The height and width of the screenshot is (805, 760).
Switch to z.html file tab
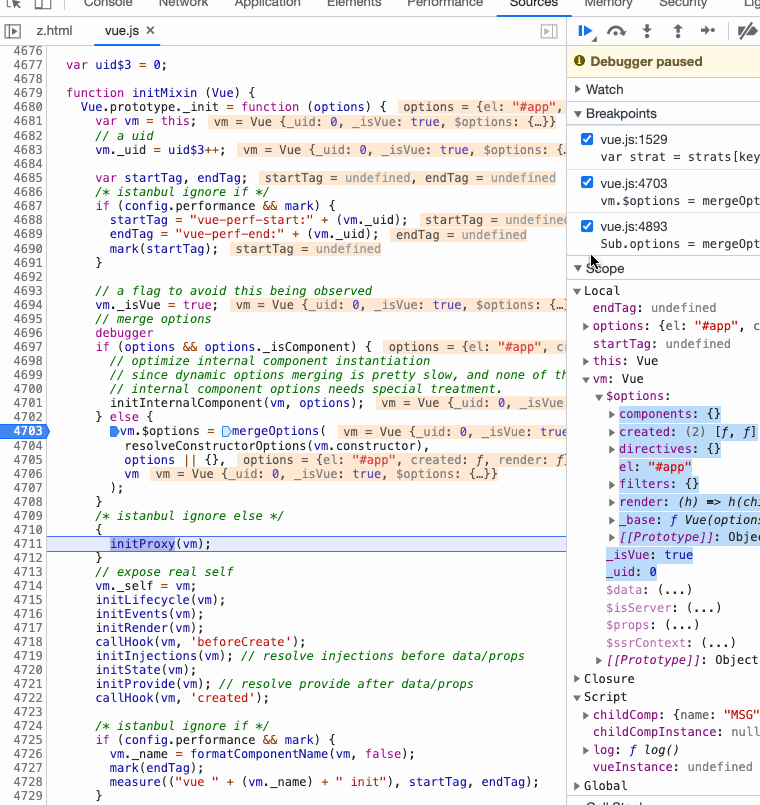(x=54, y=31)
